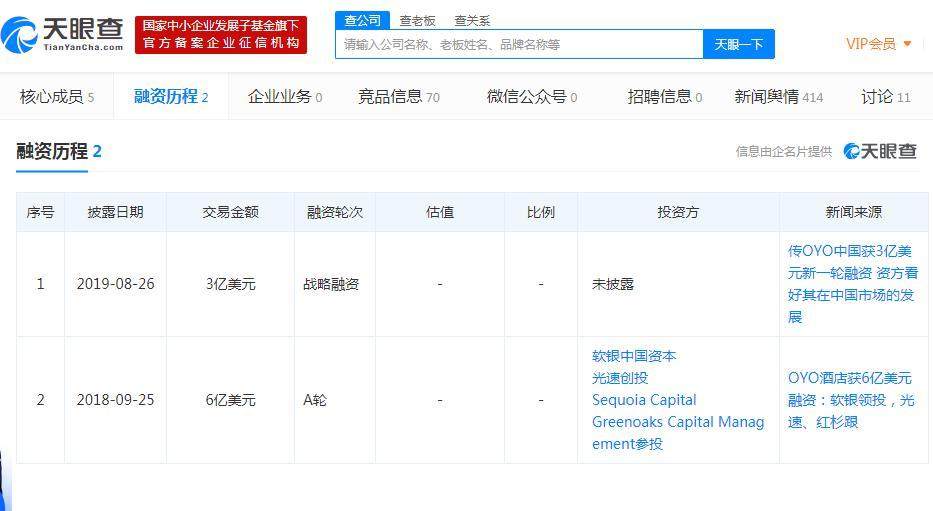933x511 pixels.
Task: Click the 融资轮次 column header
Action: coord(335,212)
